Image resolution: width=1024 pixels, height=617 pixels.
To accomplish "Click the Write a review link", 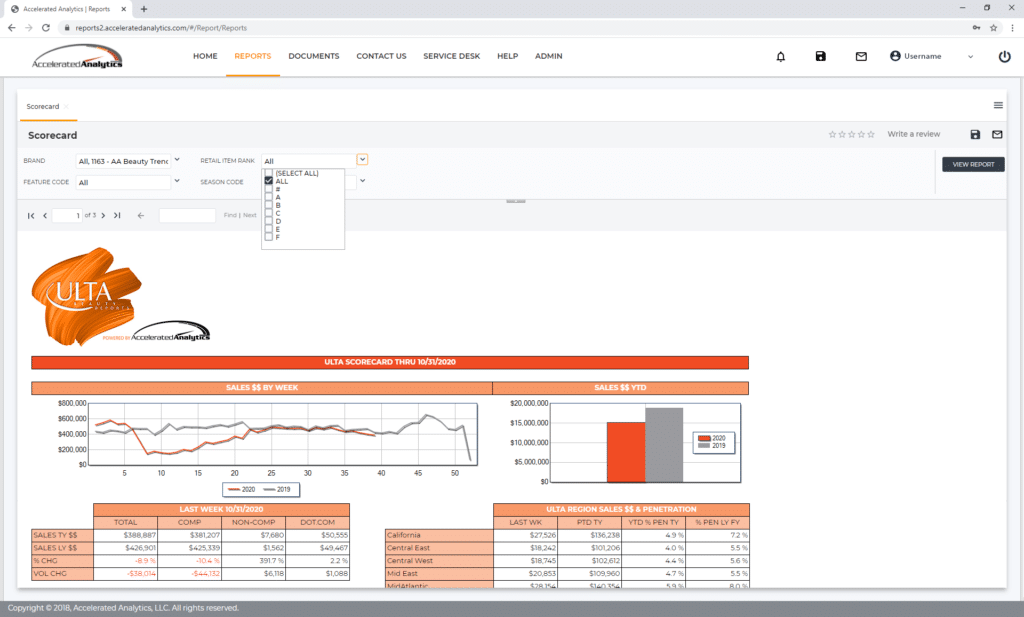I will pyautogui.click(x=913, y=133).
